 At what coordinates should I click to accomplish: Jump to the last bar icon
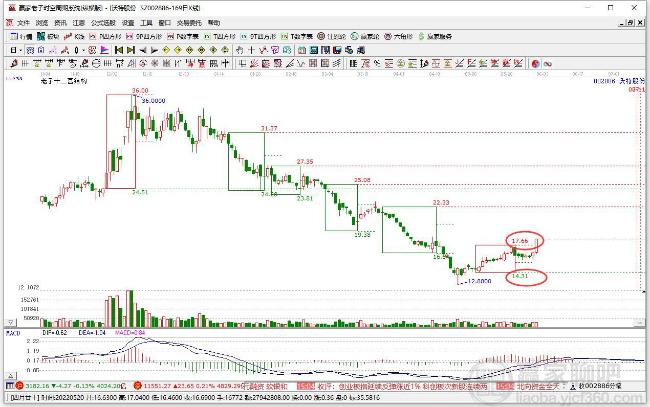click(x=131, y=50)
